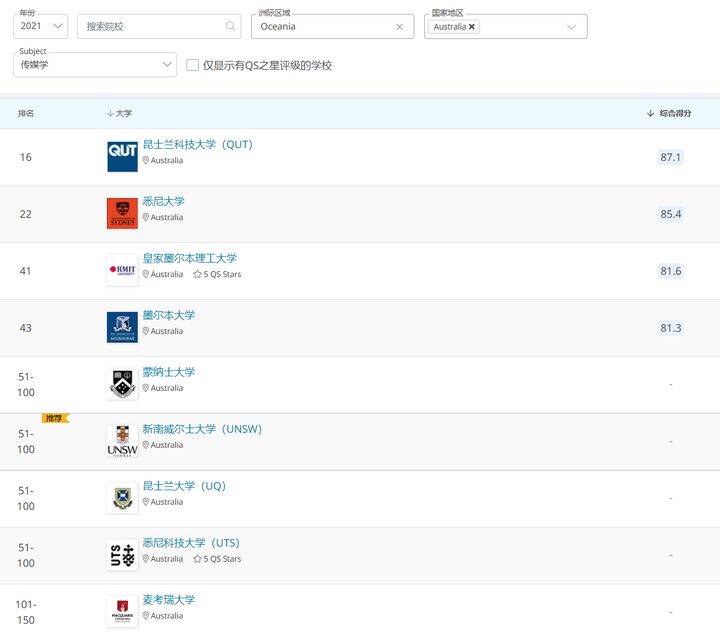The width and height of the screenshot is (720, 636).
Task: Click the rank 16 cell
Action: (x=26, y=157)
